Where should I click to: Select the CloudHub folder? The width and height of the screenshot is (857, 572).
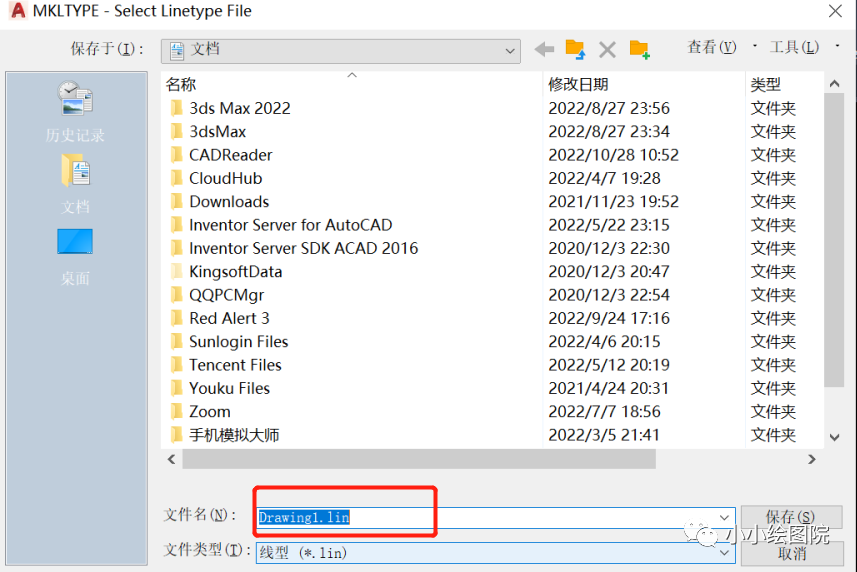click(x=226, y=178)
